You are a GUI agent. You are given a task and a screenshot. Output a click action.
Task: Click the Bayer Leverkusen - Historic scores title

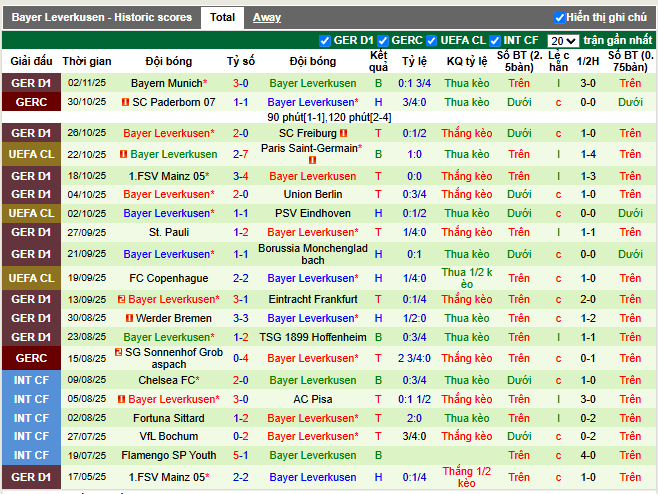point(102,18)
